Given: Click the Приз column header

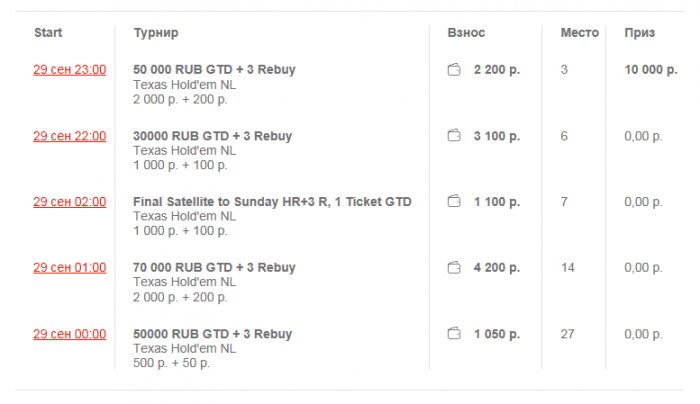Looking at the screenshot, I should (640, 33).
